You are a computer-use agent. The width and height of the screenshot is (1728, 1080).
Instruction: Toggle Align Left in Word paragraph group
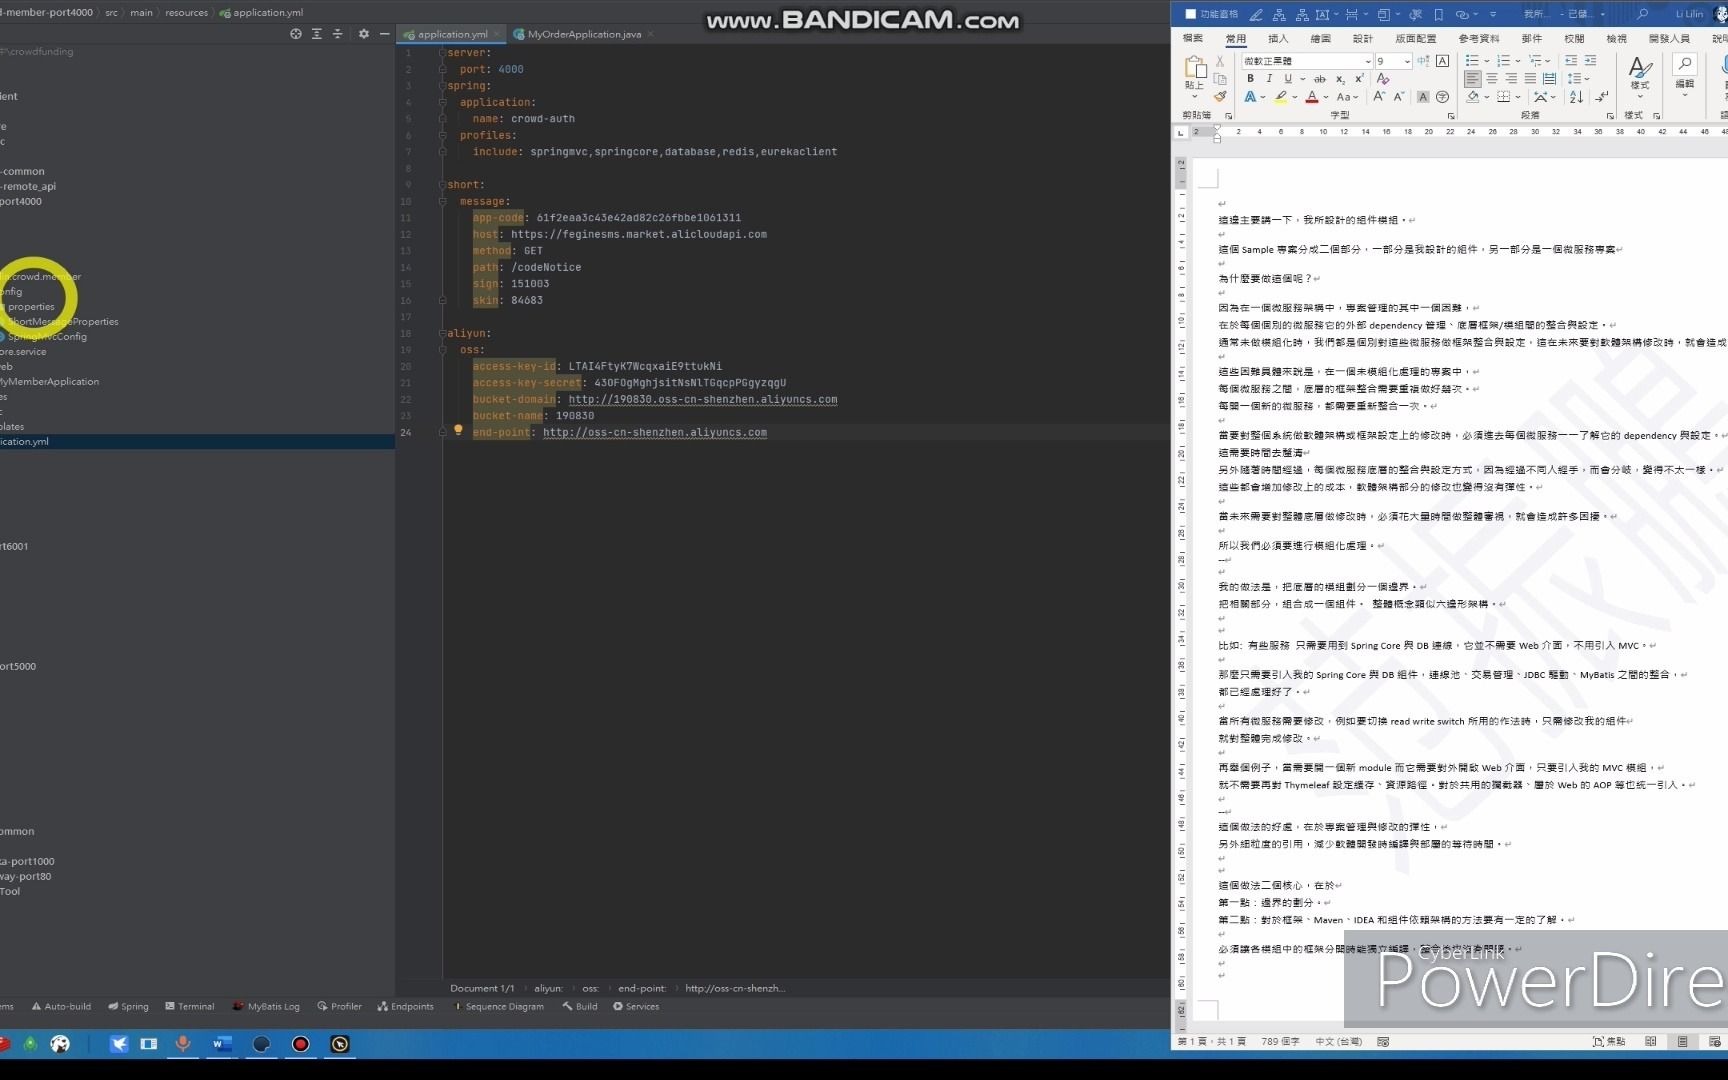click(1472, 79)
